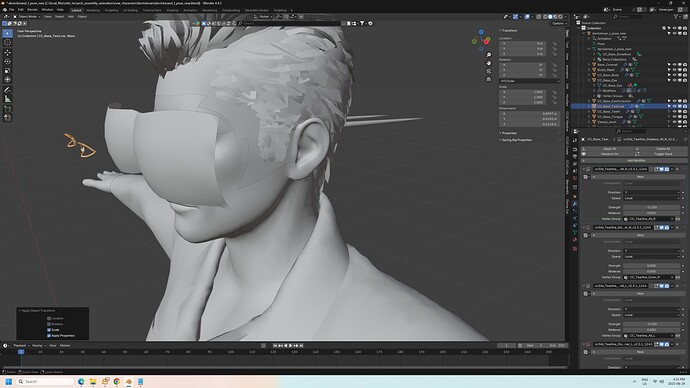Click the Blender logo app menu
This screenshot has width=690, height=388.
(x=4, y=9)
